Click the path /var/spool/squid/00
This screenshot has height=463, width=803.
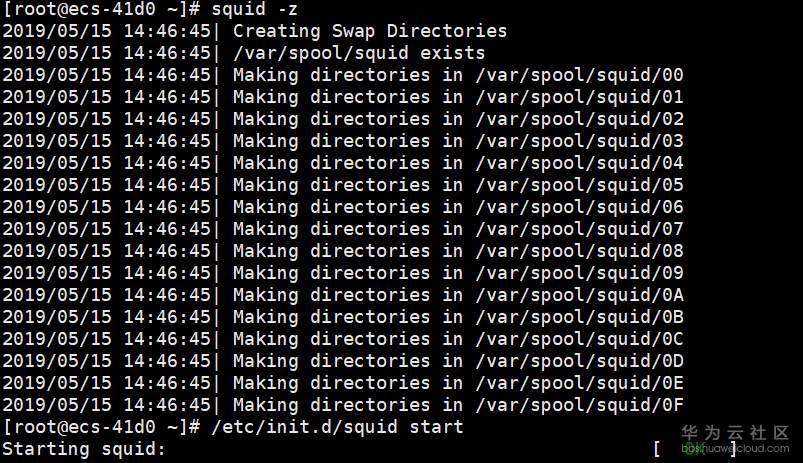579,75
